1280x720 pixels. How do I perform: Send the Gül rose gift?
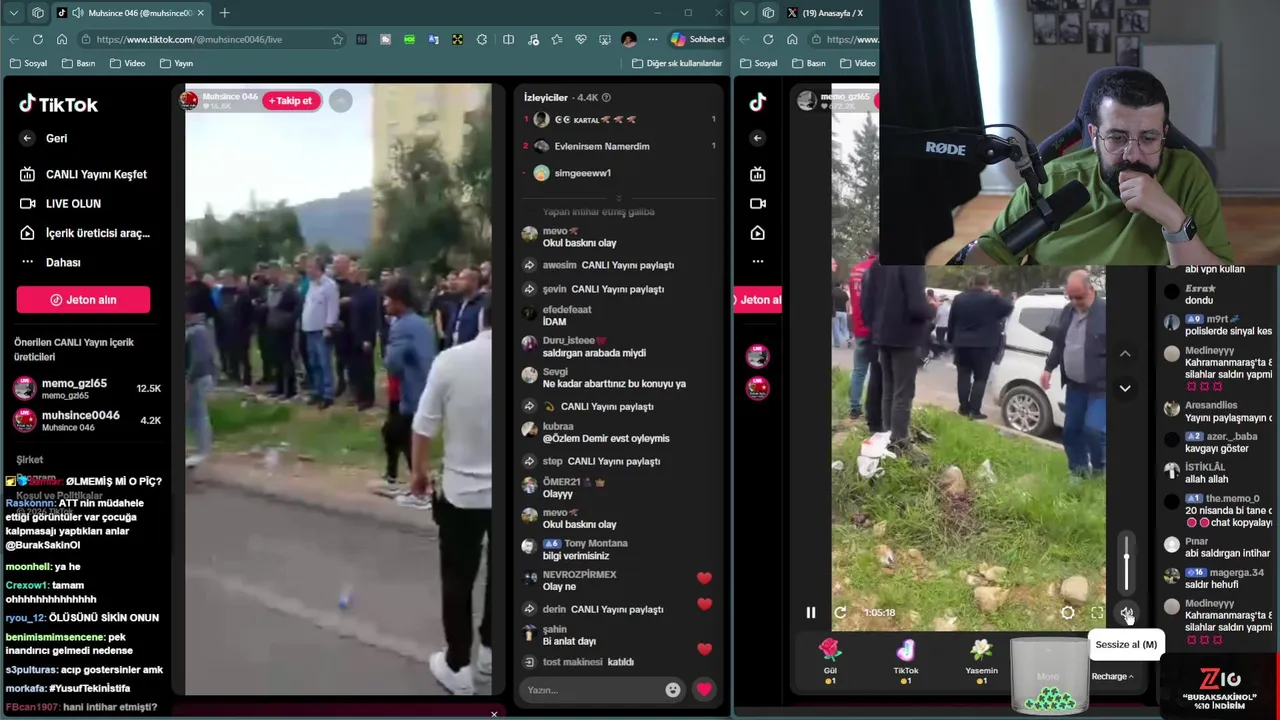[830, 662]
